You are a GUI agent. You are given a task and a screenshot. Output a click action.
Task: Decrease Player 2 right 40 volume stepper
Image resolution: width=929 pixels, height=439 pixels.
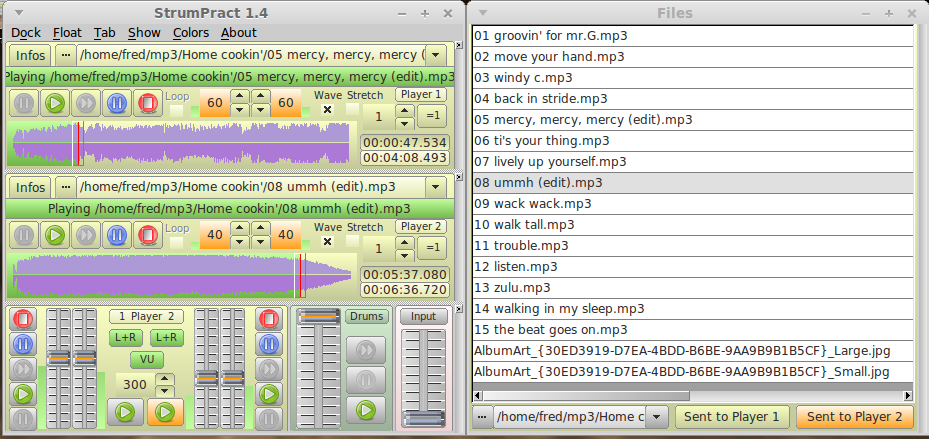(x=261, y=242)
